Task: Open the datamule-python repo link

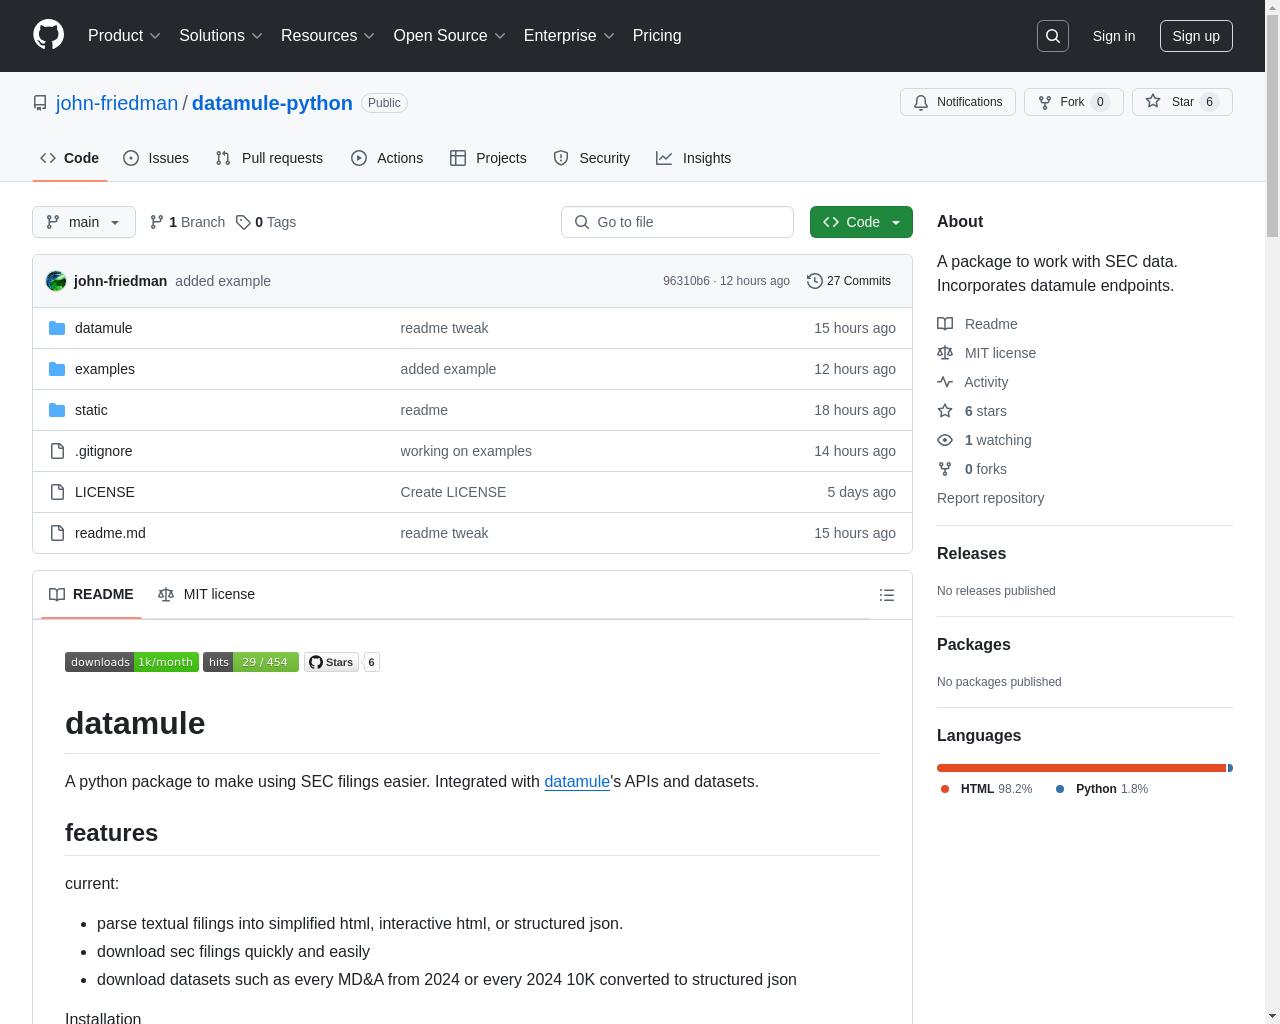Action: point(272,103)
